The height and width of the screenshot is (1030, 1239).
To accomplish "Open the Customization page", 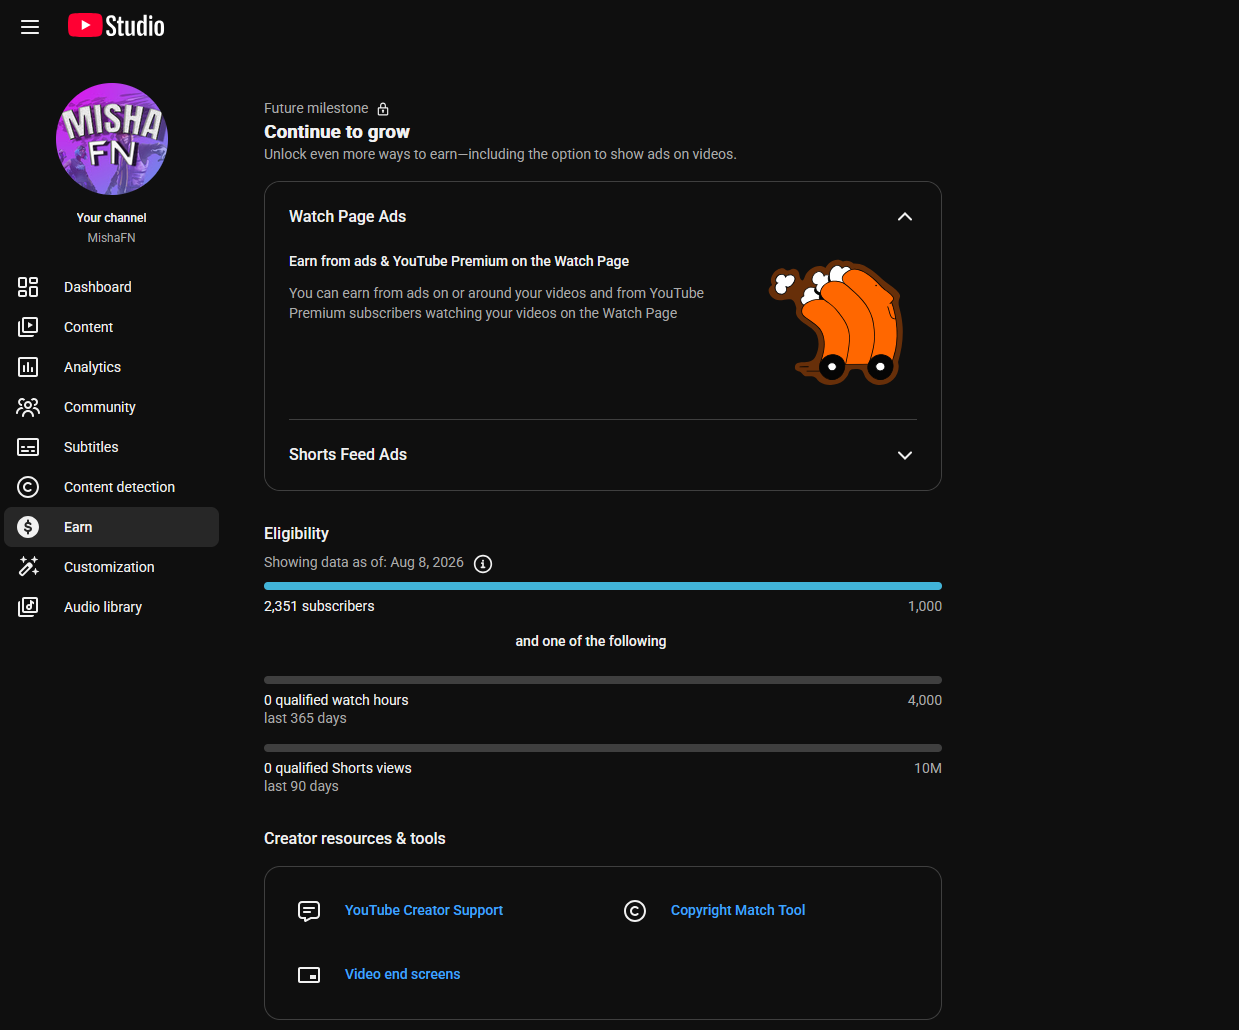I will [111, 567].
